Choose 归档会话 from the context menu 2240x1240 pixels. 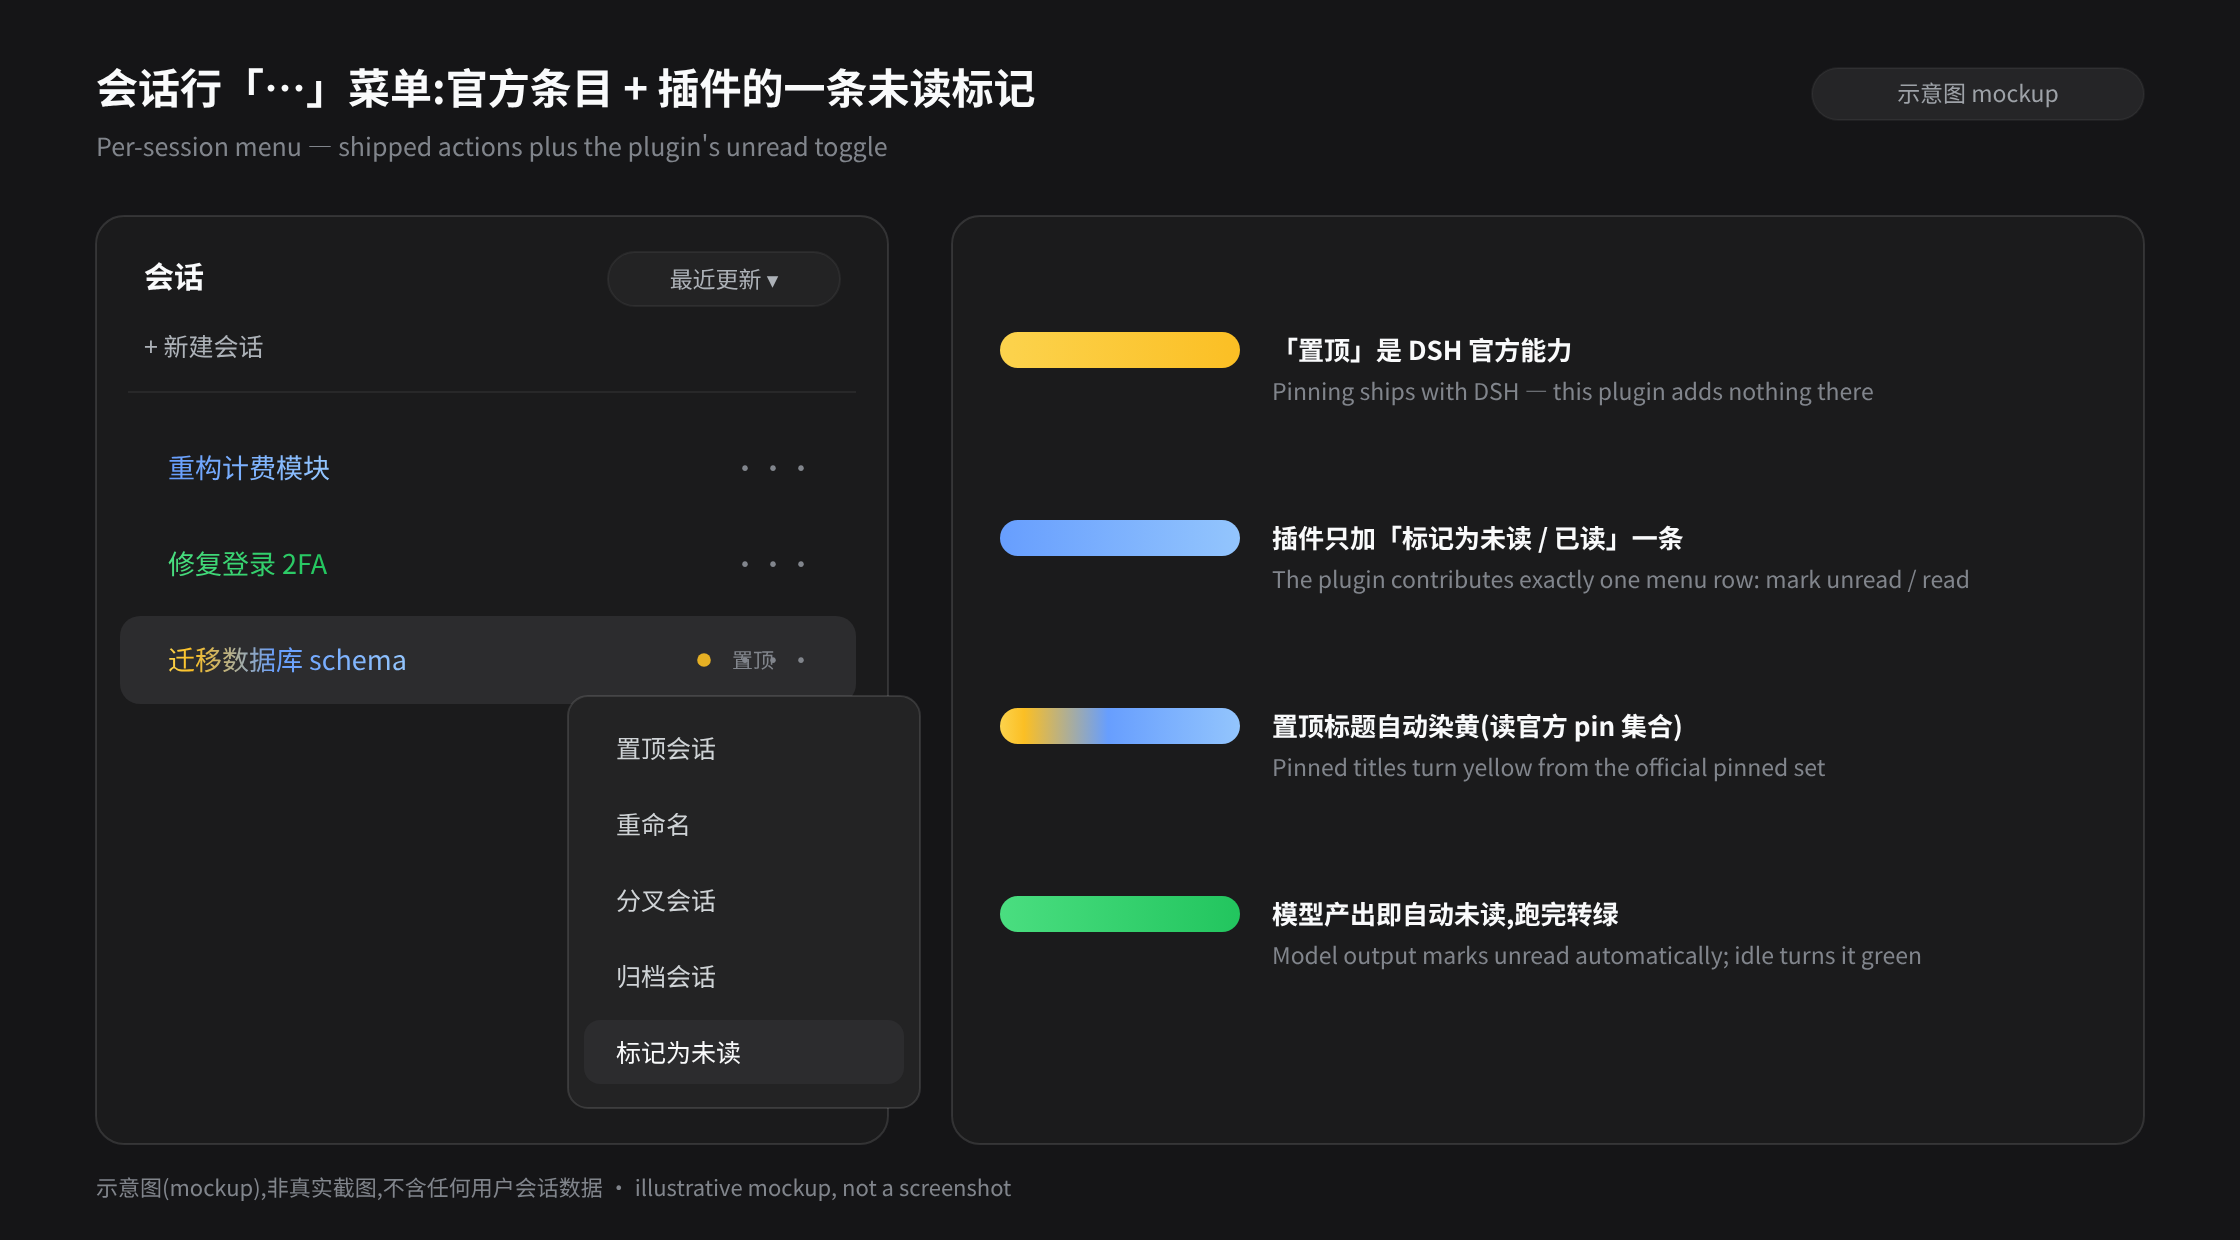click(744, 976)
